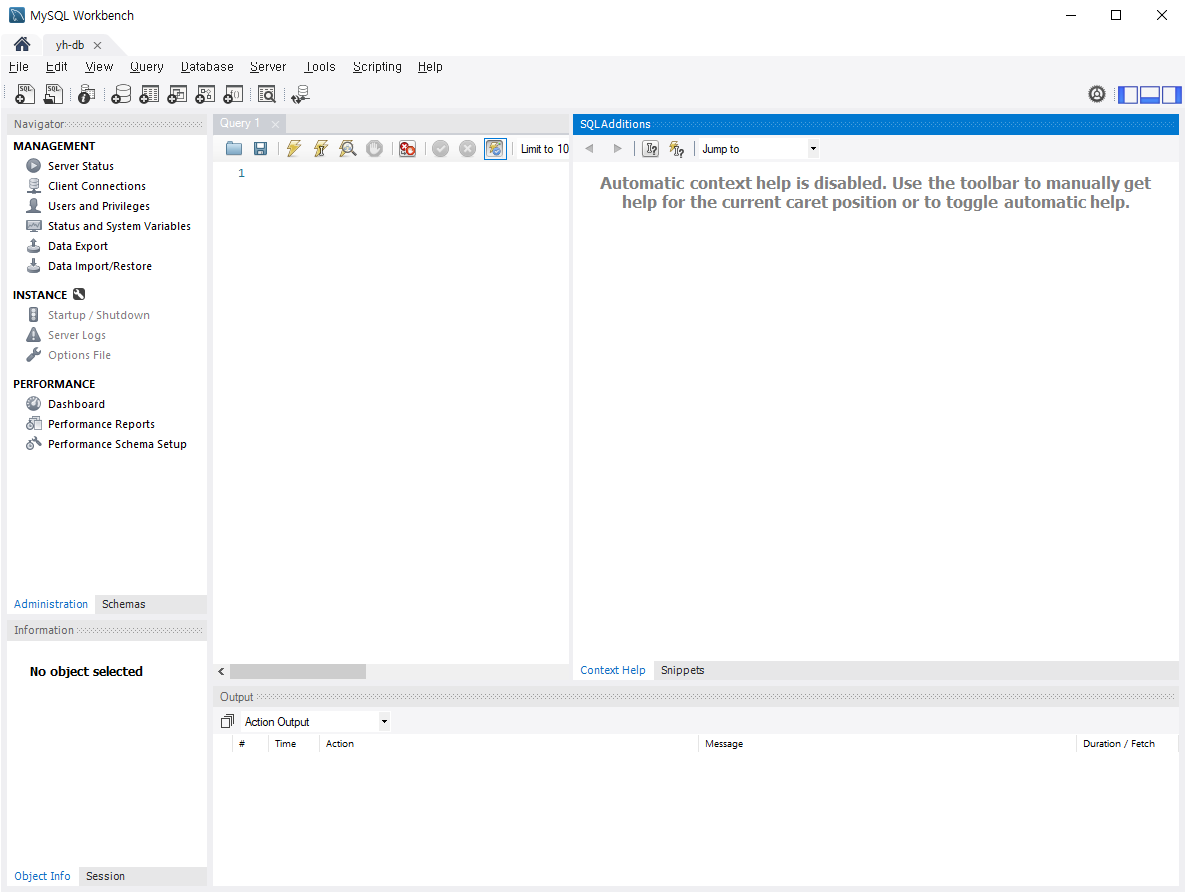Viewport: 1186px width, 893px height.
Task: Select the Object Info tab
Action: tap(42, 876)
